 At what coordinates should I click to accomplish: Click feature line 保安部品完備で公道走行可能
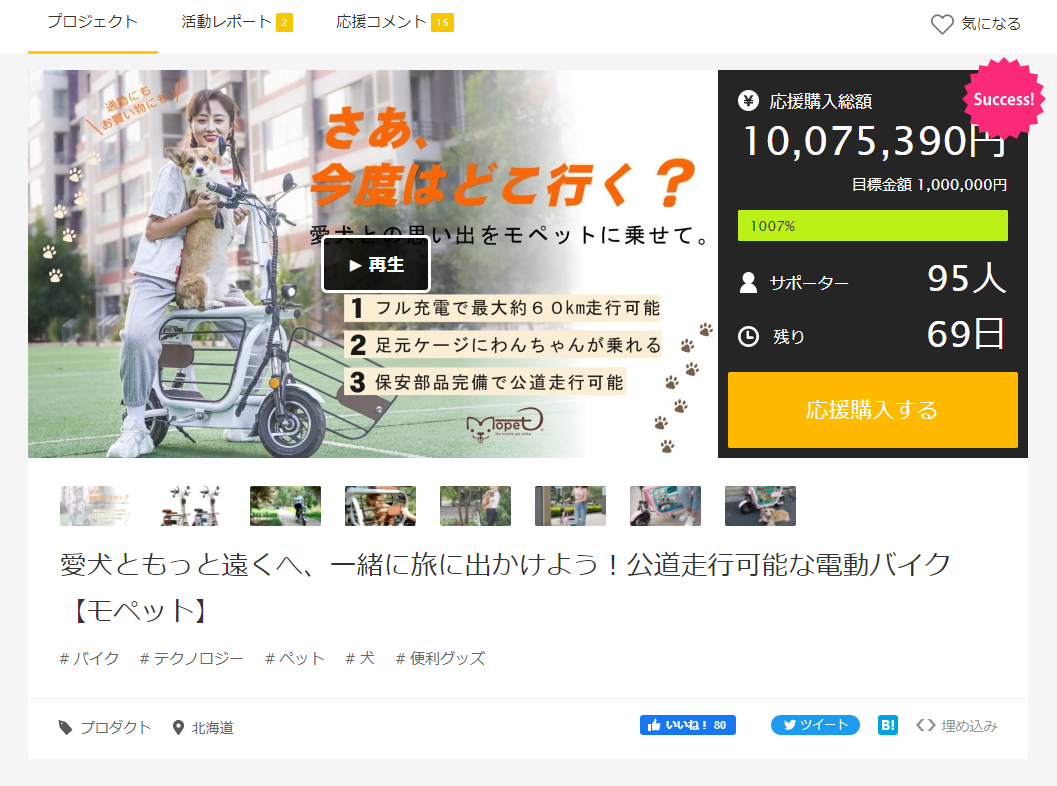[x=486, y=382]
